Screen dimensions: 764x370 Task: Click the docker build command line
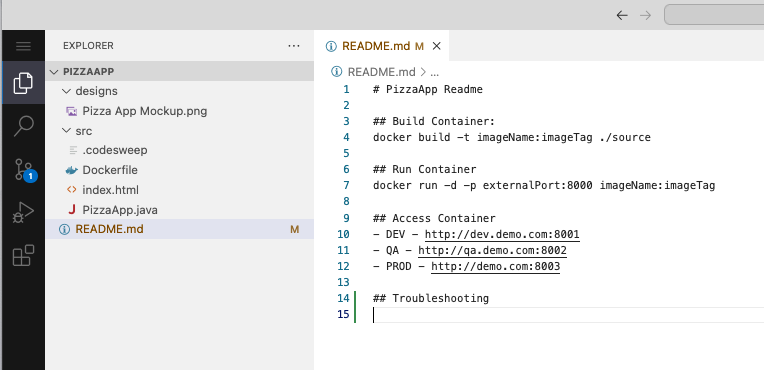[x=512, y=138]
